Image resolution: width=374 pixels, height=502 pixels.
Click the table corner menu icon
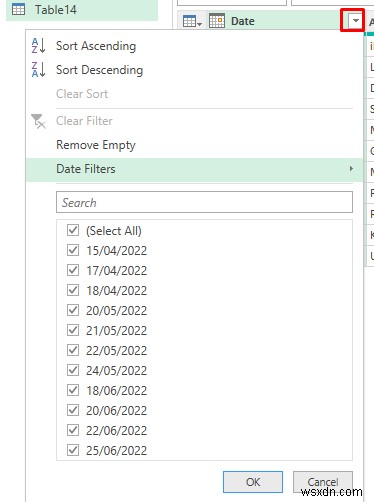click(x=192, y=22)
